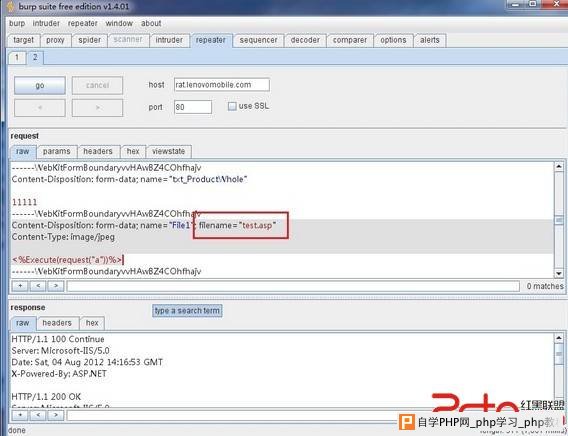The image size is (568, 436).
Task: Open the request hex tab
Action: (x=133, y=151)
